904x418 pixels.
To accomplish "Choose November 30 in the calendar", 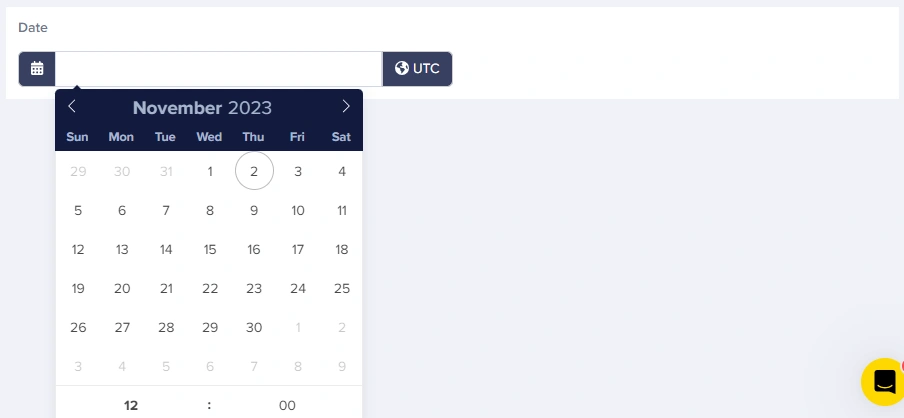I will (254, 327).
